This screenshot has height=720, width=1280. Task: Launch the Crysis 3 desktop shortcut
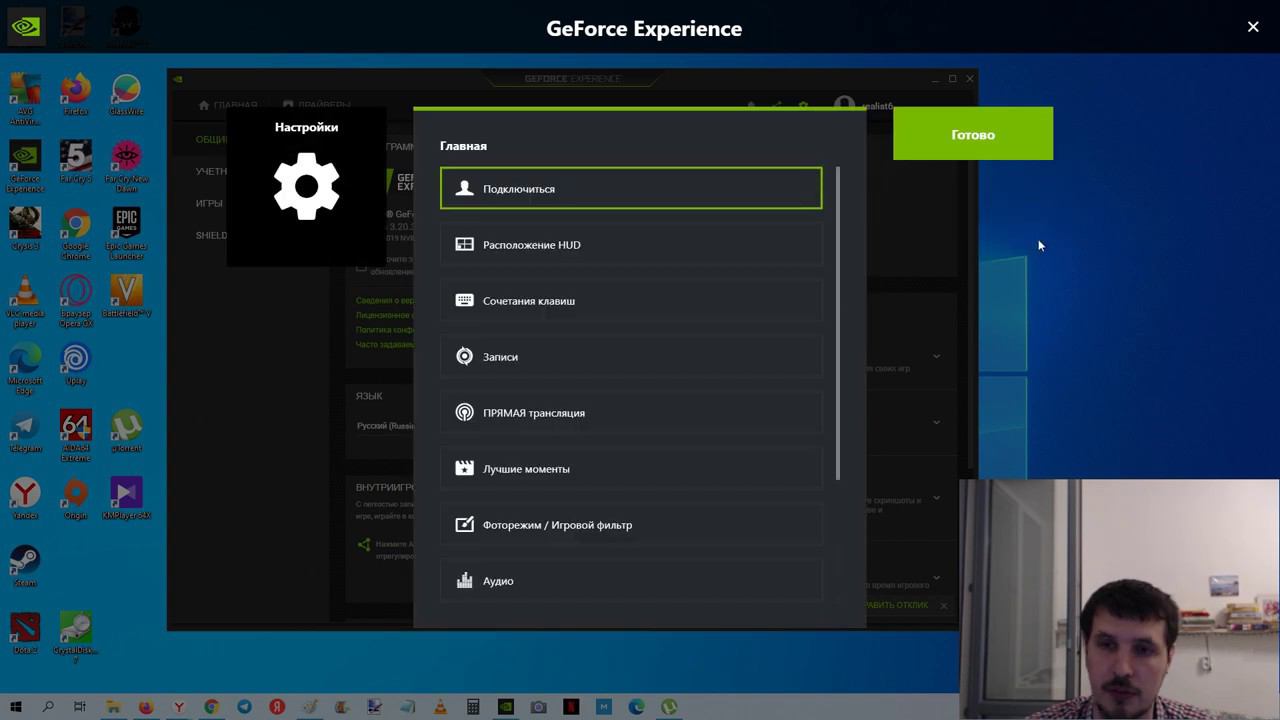pyautogui.click(x=25, y=229)
